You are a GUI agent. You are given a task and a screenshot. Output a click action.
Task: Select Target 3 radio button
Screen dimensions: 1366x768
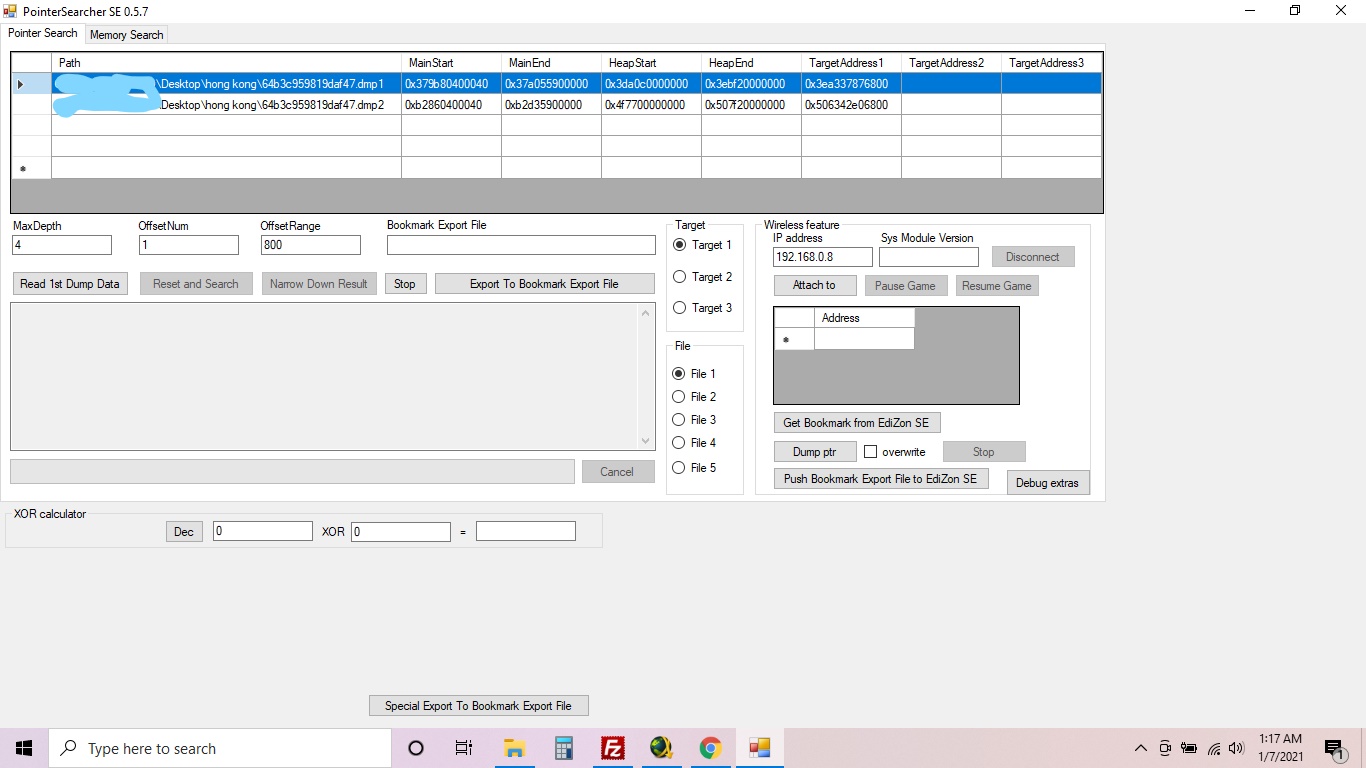[x=680, y=308]
